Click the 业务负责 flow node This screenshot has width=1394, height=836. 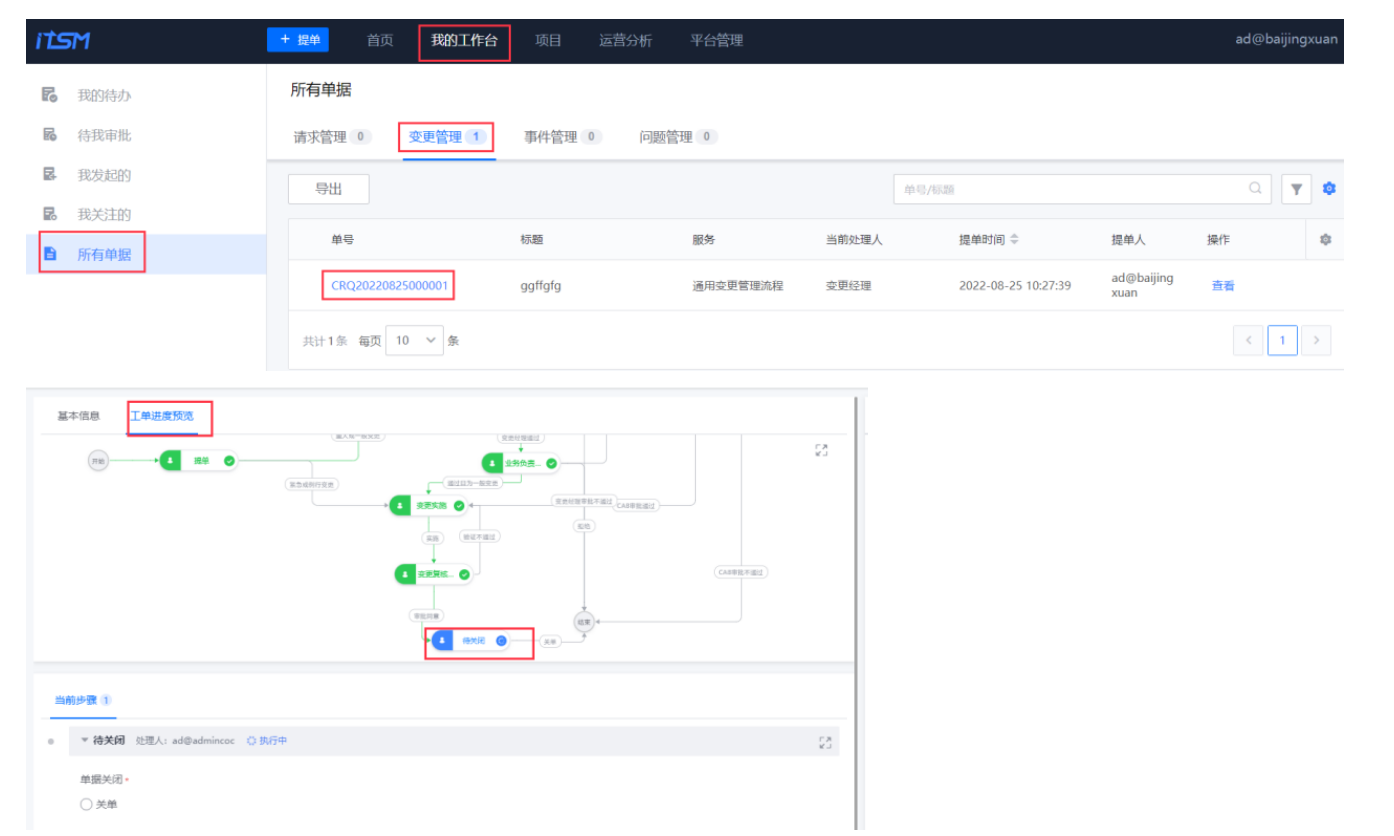[x=521, y=463]
